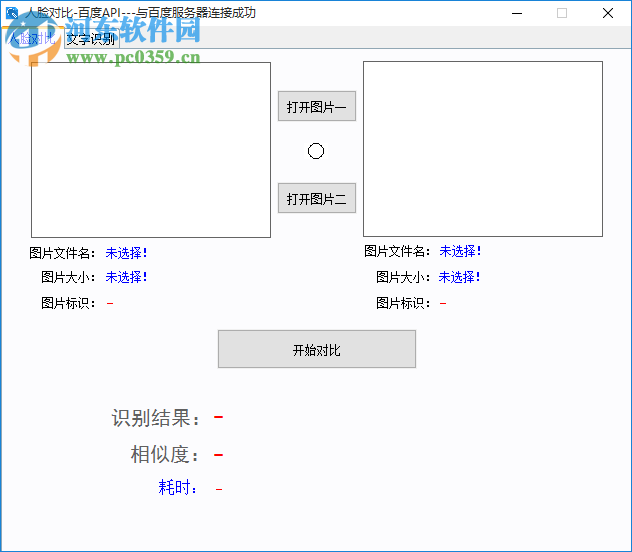Click the left 图片标识 label
The height and width of the screenshot is (552, 632).
tap(68, 303)
